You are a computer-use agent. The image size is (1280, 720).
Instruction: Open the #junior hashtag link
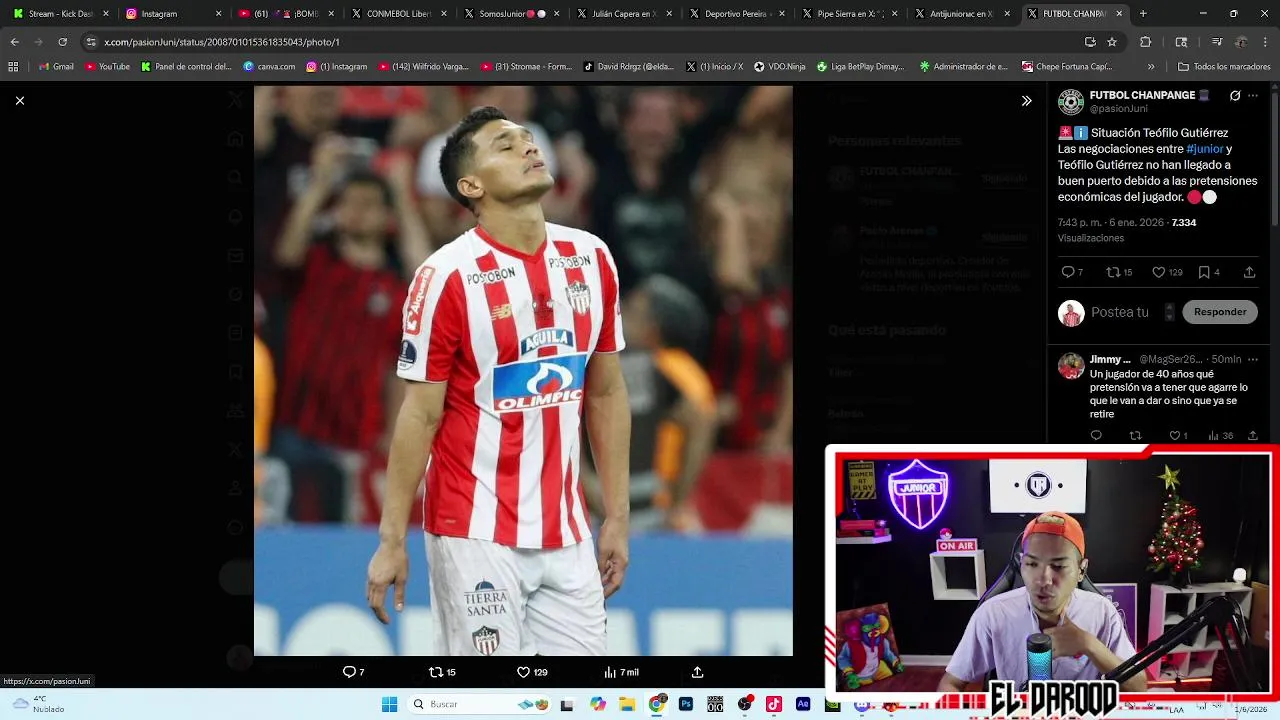point(1205,149)
